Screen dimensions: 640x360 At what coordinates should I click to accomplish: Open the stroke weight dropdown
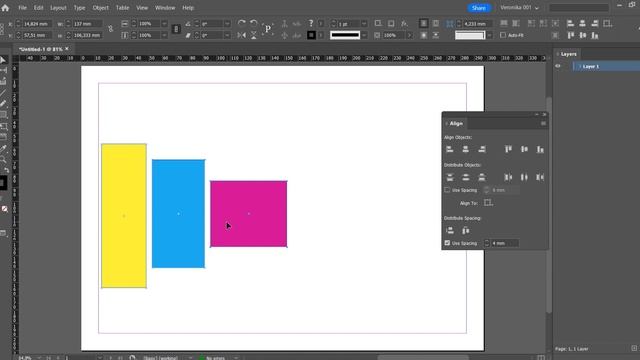point(364,24)
